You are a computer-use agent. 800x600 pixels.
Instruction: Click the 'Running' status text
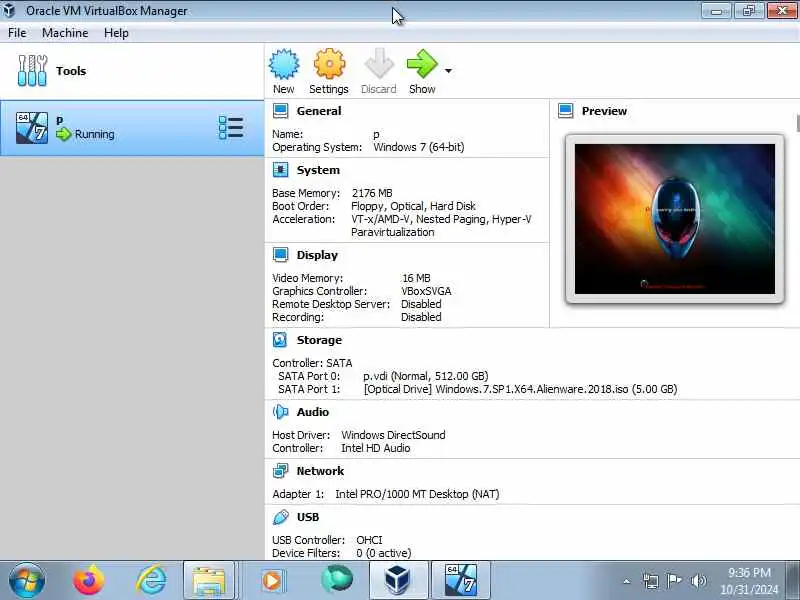[x=94, y=134]
